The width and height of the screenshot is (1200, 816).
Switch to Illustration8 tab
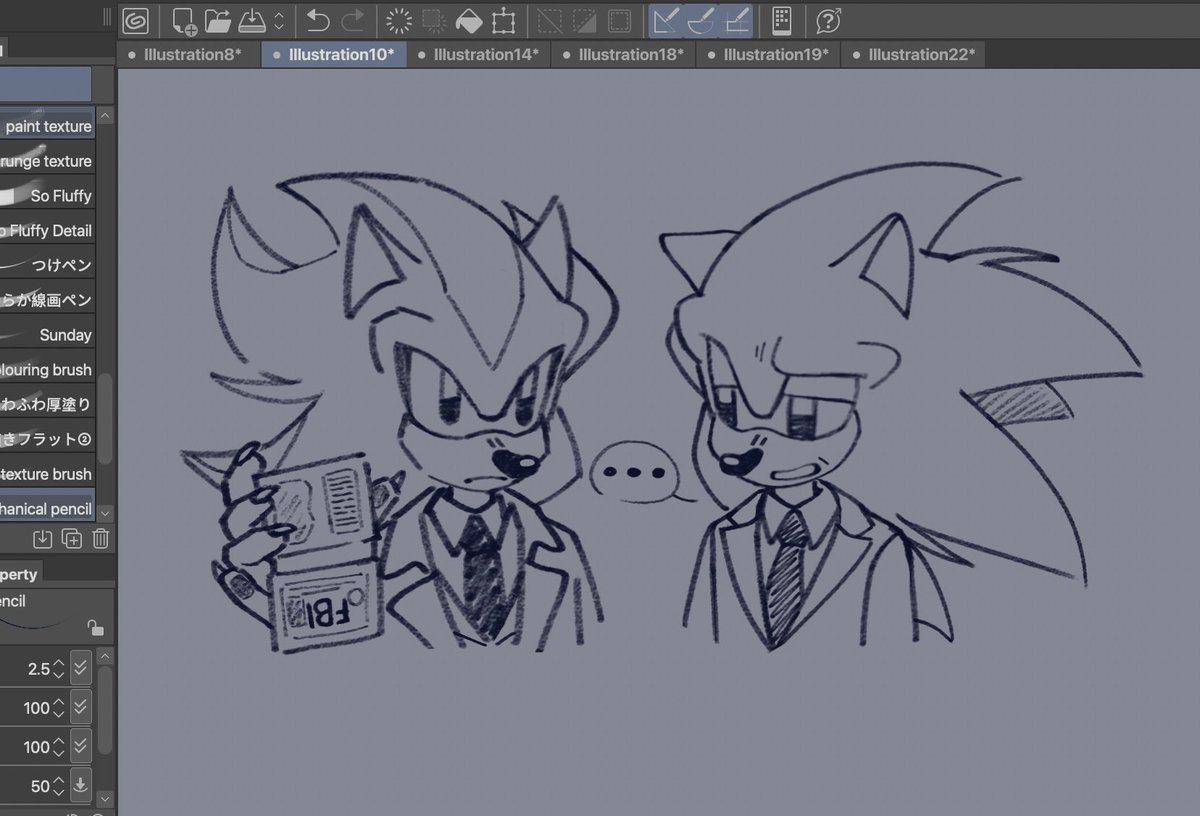189,55
